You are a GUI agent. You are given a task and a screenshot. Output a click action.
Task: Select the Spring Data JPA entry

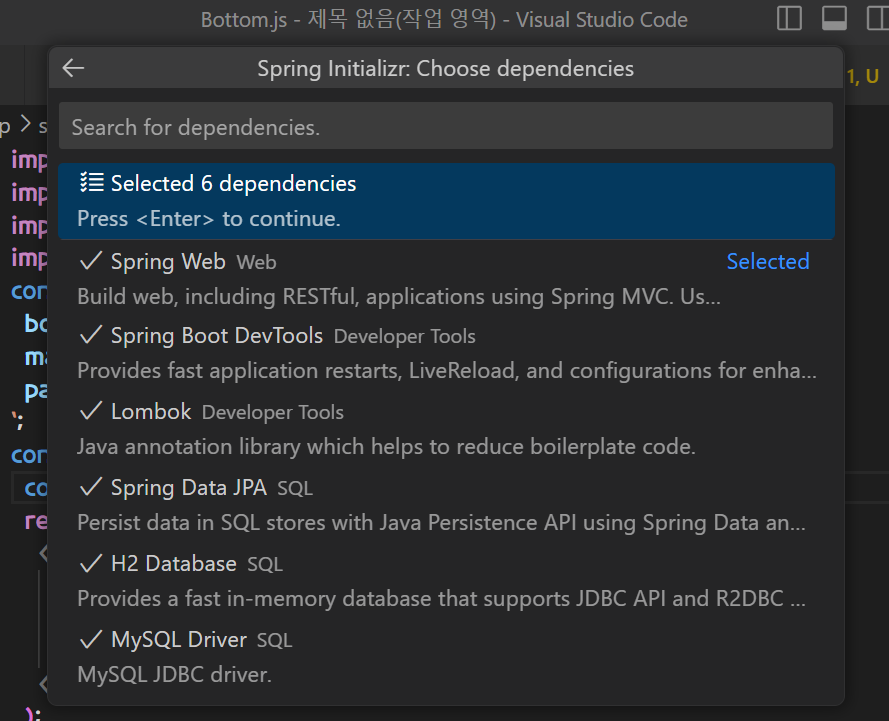coord(188,488)
